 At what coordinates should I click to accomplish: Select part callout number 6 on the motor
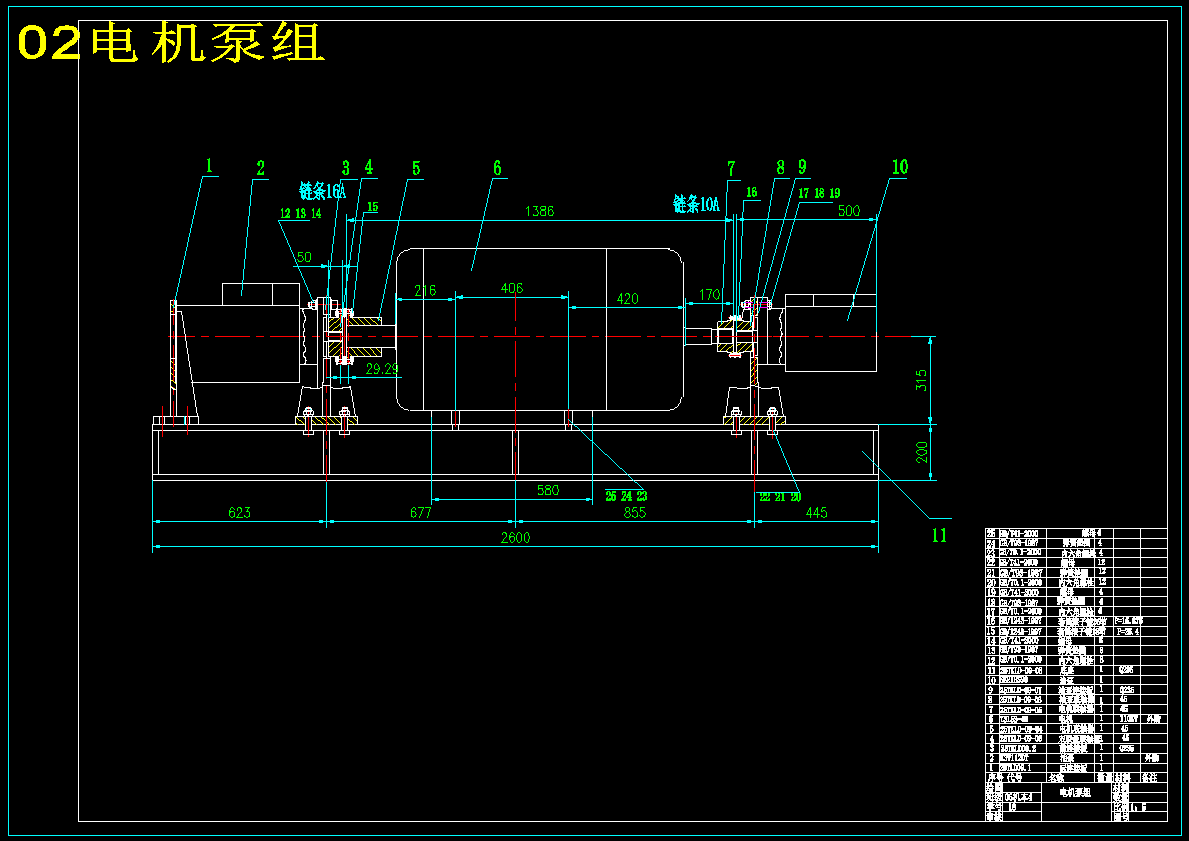pos(497,168)
